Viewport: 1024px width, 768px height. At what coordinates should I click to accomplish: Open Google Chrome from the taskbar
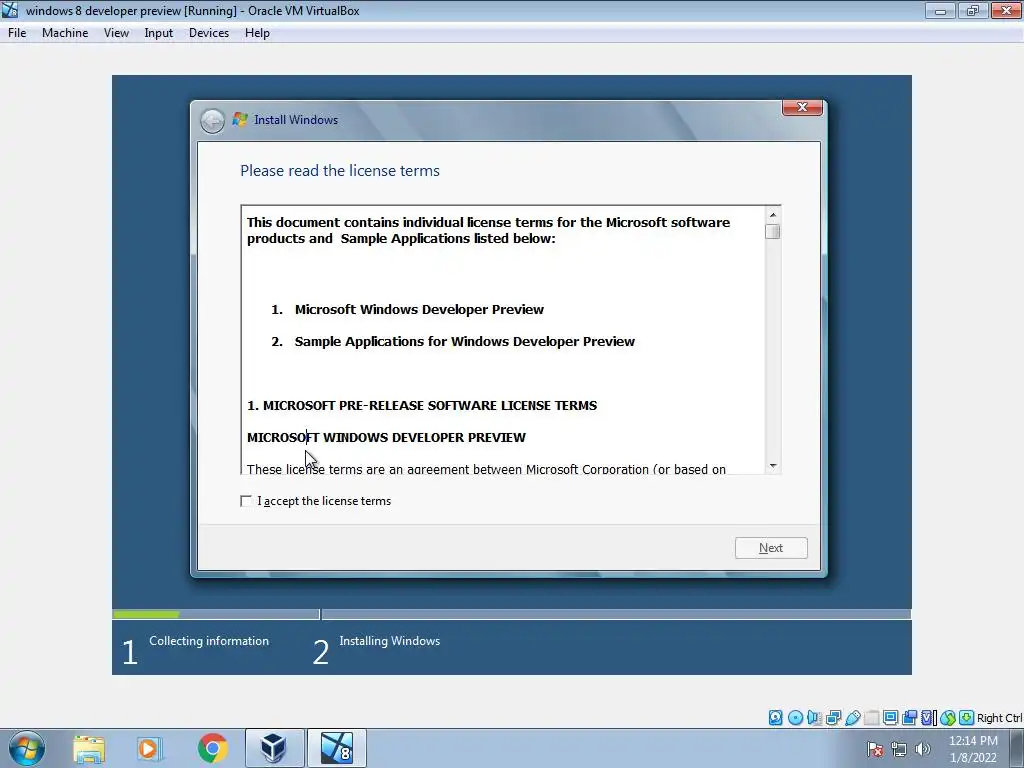[212, 748]
